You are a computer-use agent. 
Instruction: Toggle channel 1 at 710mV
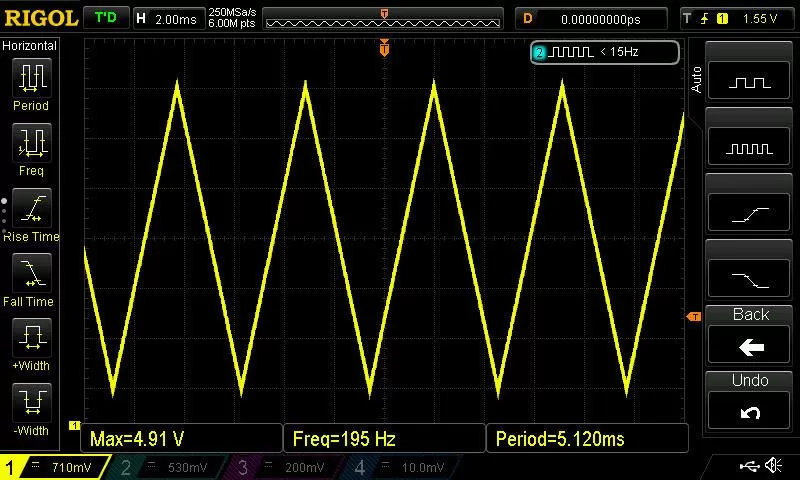pyautogui.click(x=55, y=467)
